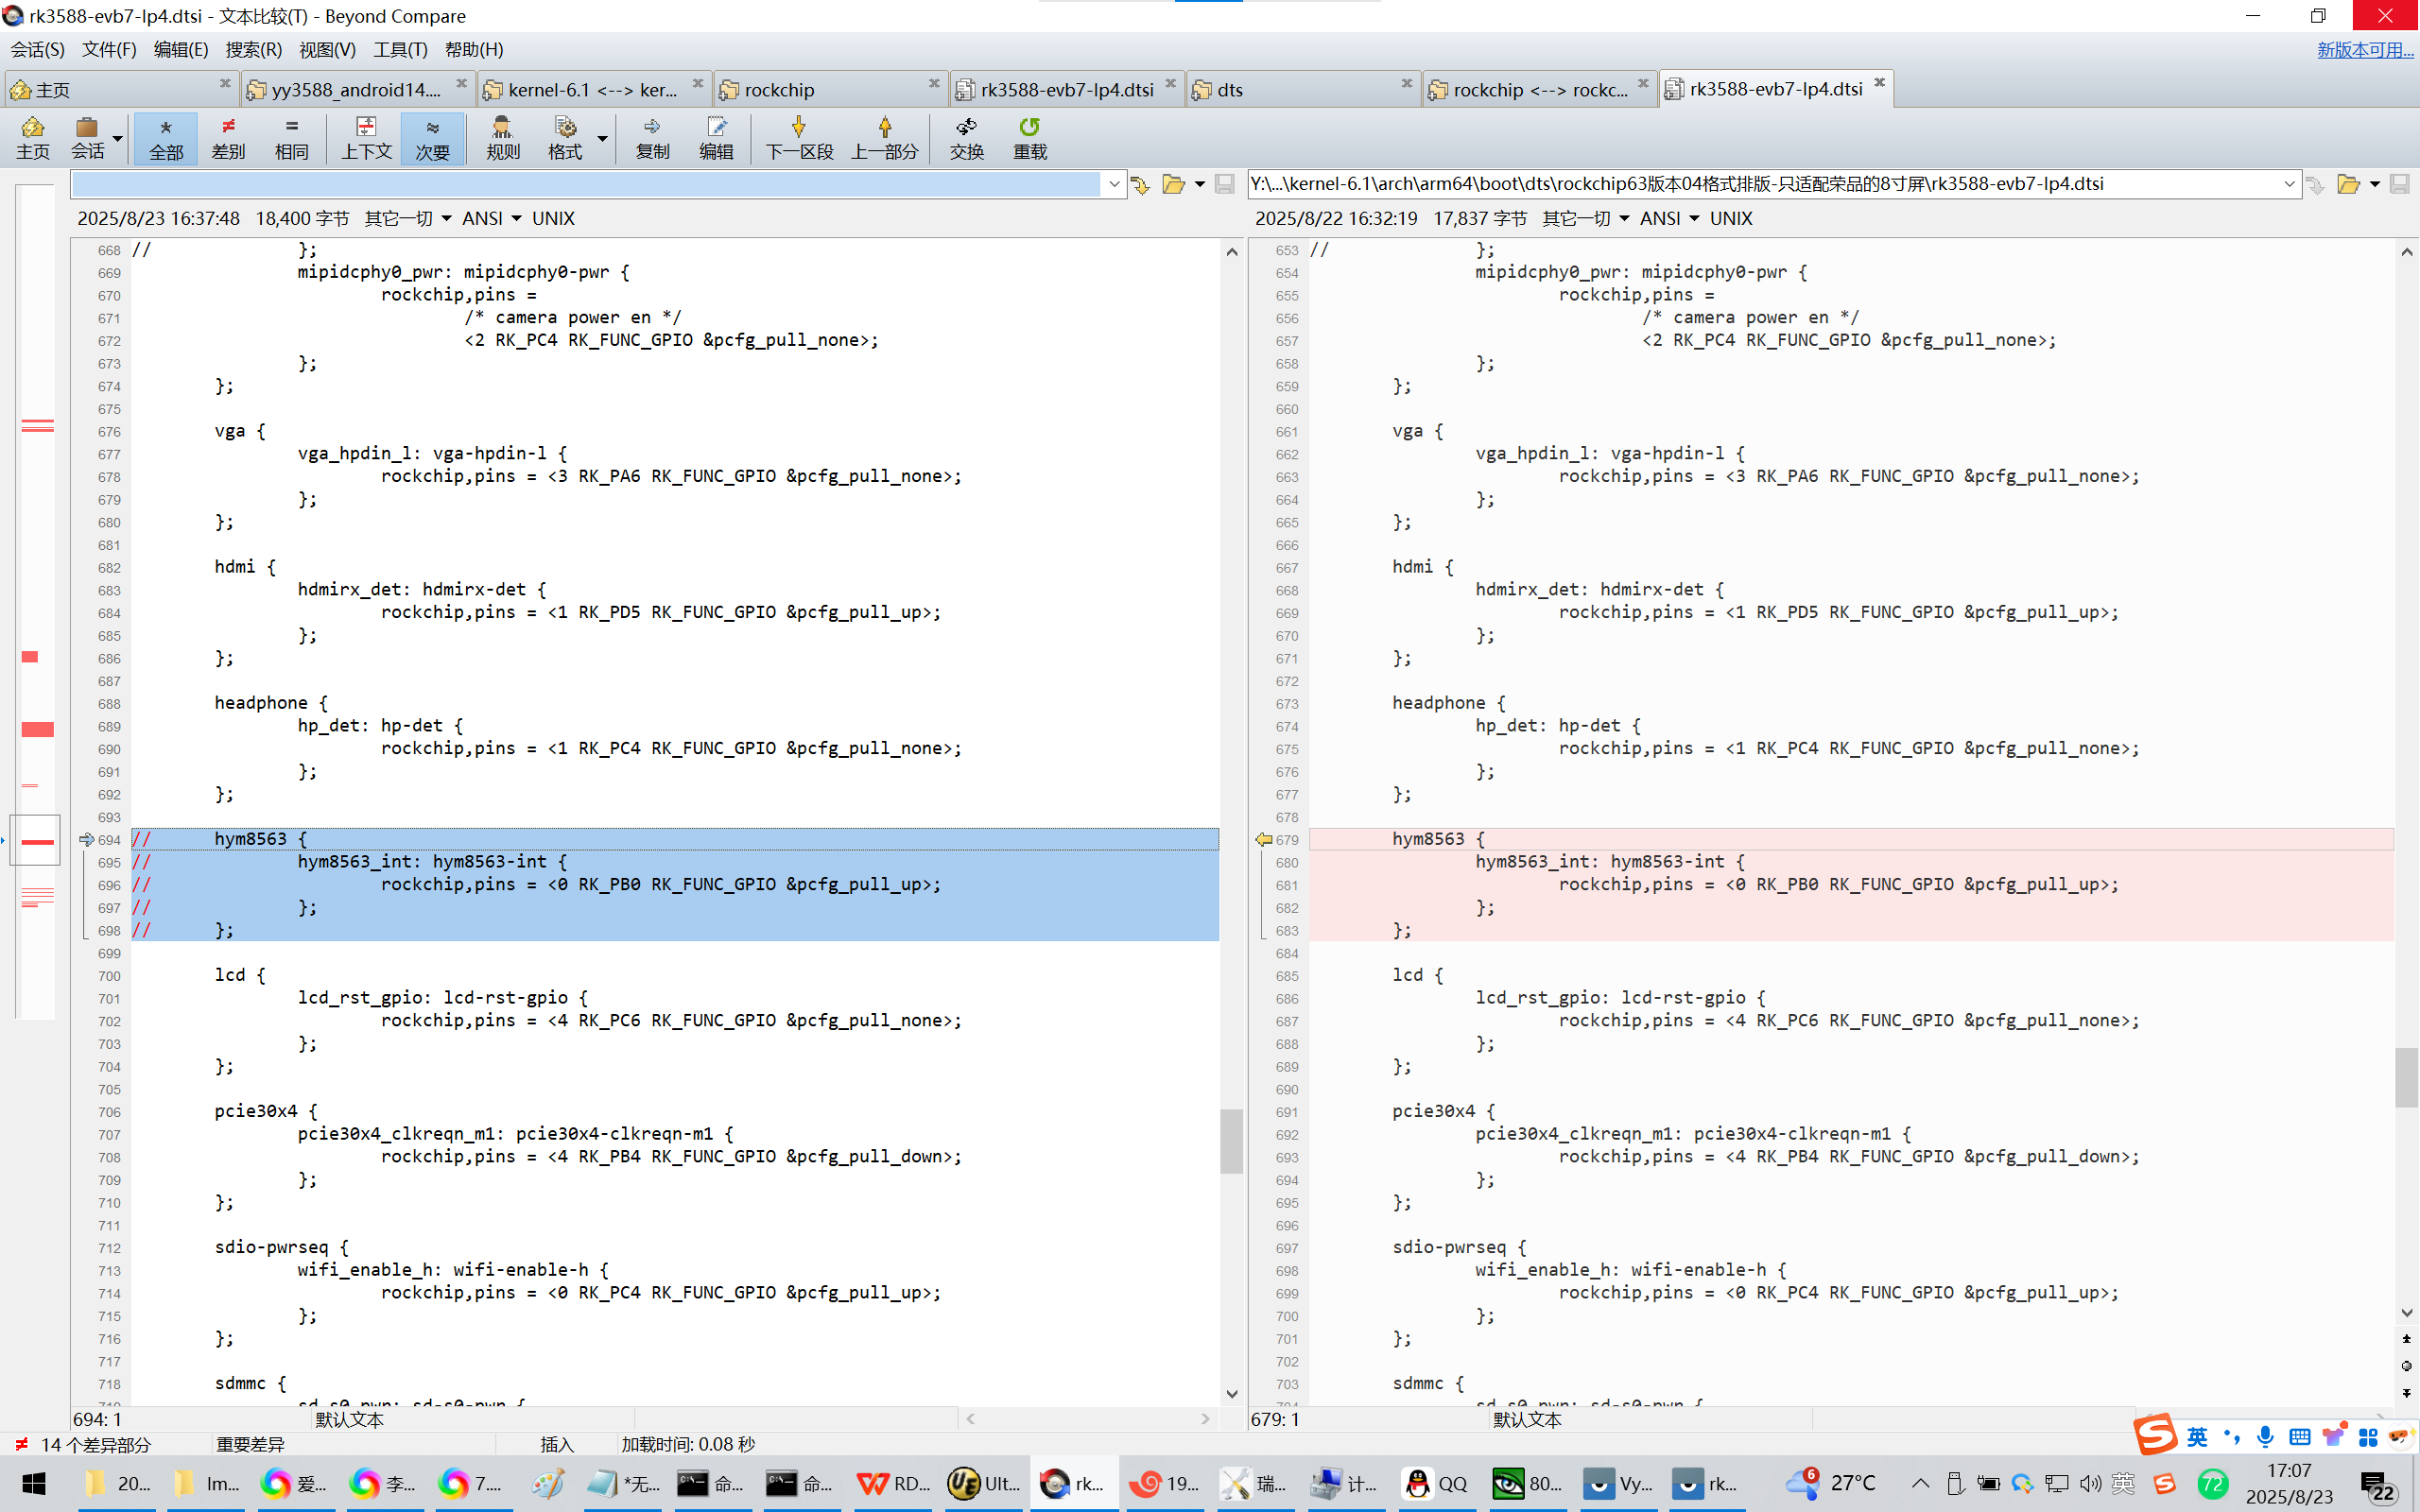Toggle the Context (上下文) view
Viewport: 2420px width, 1512px height.
[x=366, y=138]
